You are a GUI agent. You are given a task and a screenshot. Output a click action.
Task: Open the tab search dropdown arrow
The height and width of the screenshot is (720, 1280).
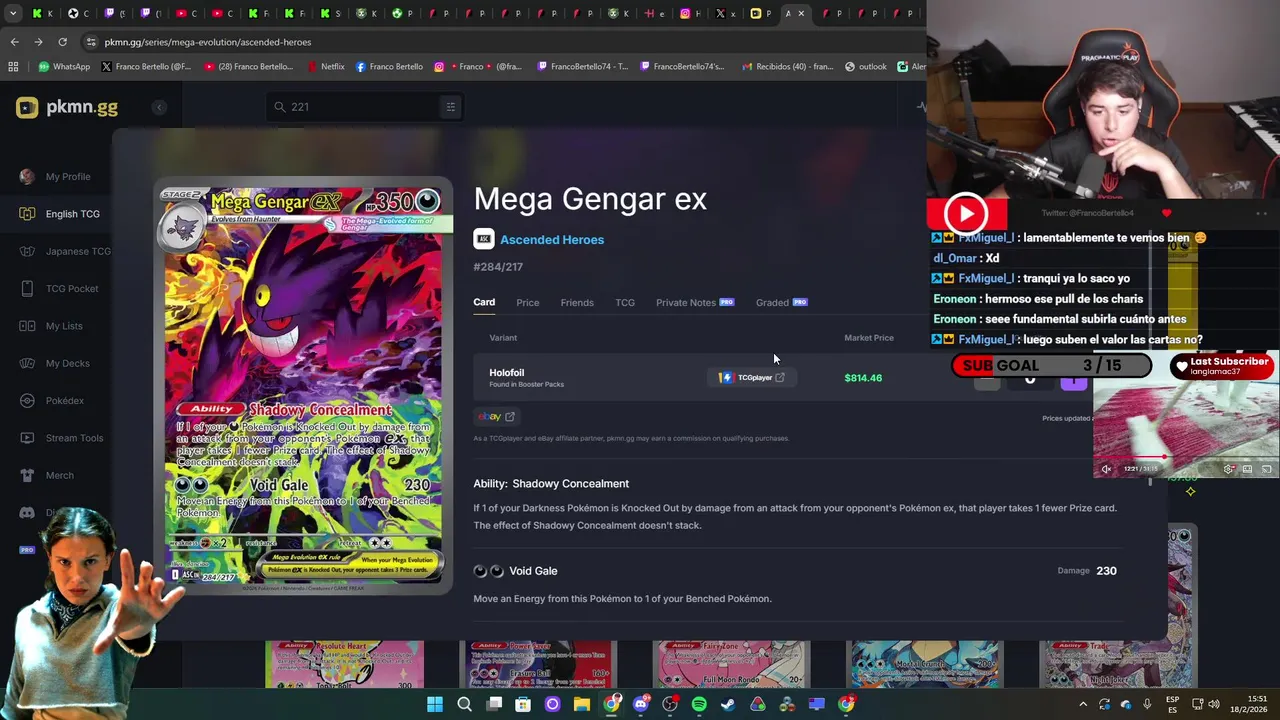pyautogui.click(x=12, y=14)
